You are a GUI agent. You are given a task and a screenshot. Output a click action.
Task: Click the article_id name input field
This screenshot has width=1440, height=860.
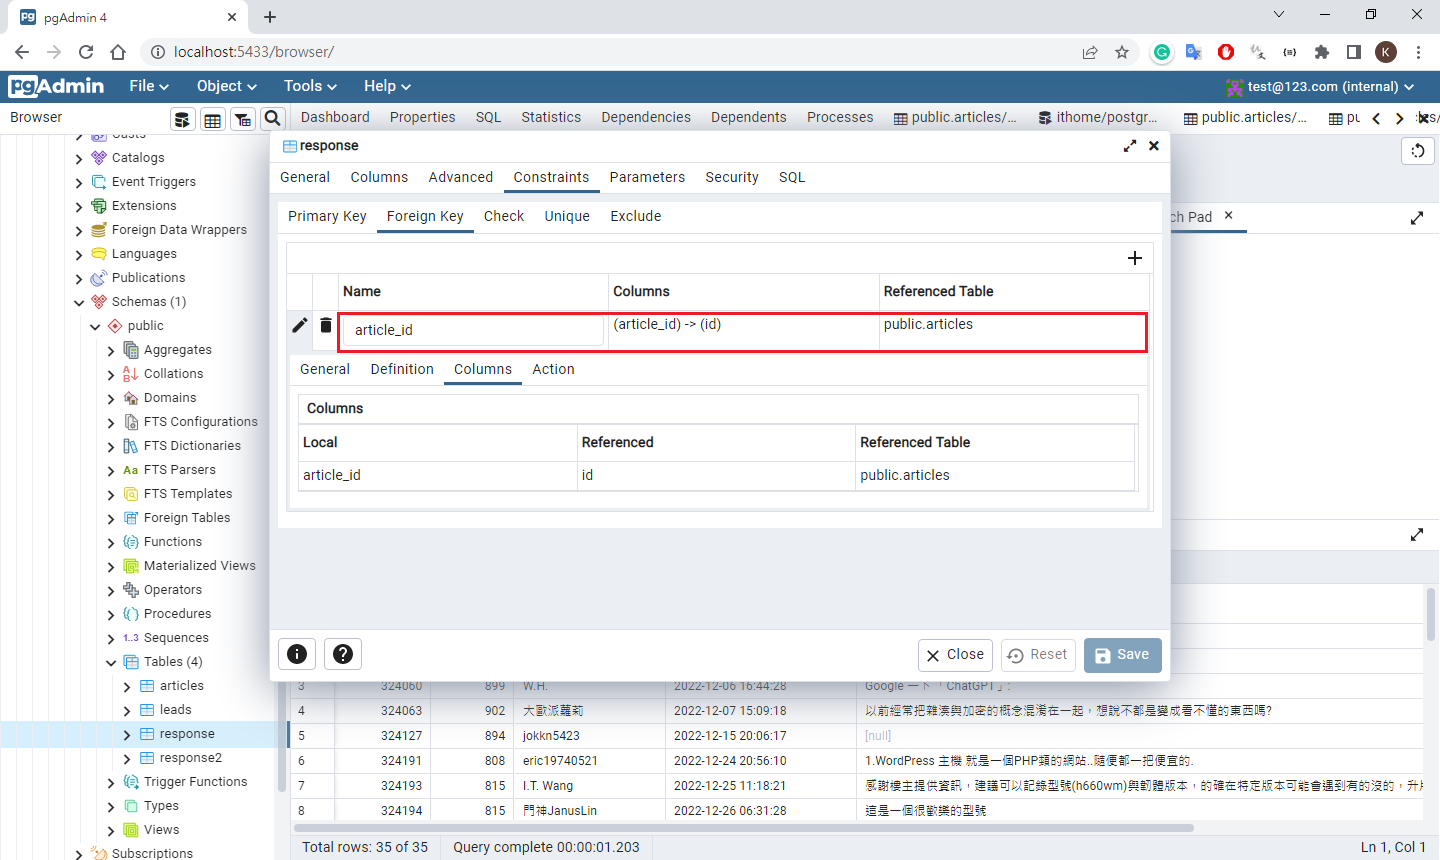(472, 330)
